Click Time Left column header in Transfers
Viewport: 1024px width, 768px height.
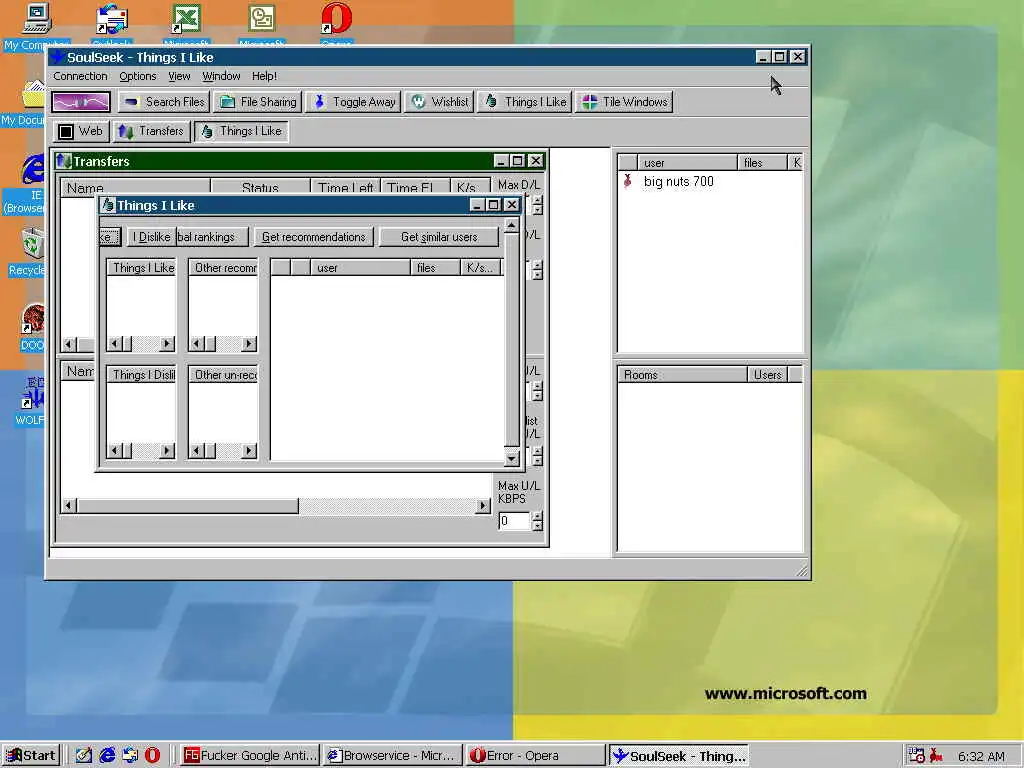(x=346, y=188)
